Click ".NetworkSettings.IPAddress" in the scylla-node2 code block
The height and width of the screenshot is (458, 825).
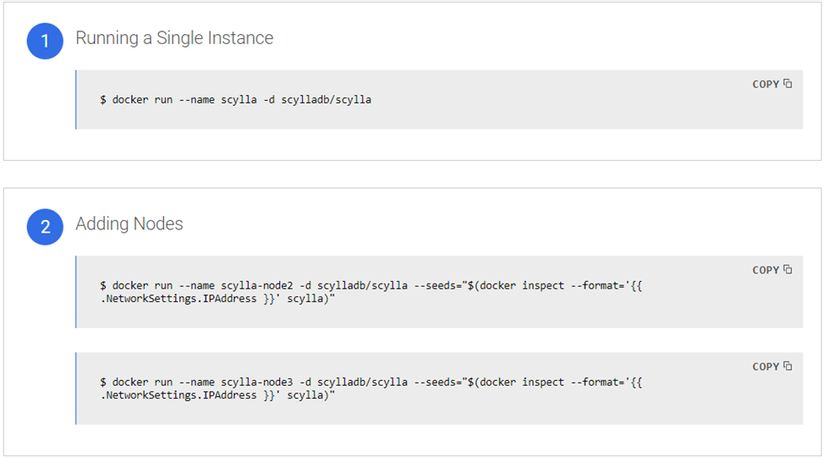(x=178, y=299)
